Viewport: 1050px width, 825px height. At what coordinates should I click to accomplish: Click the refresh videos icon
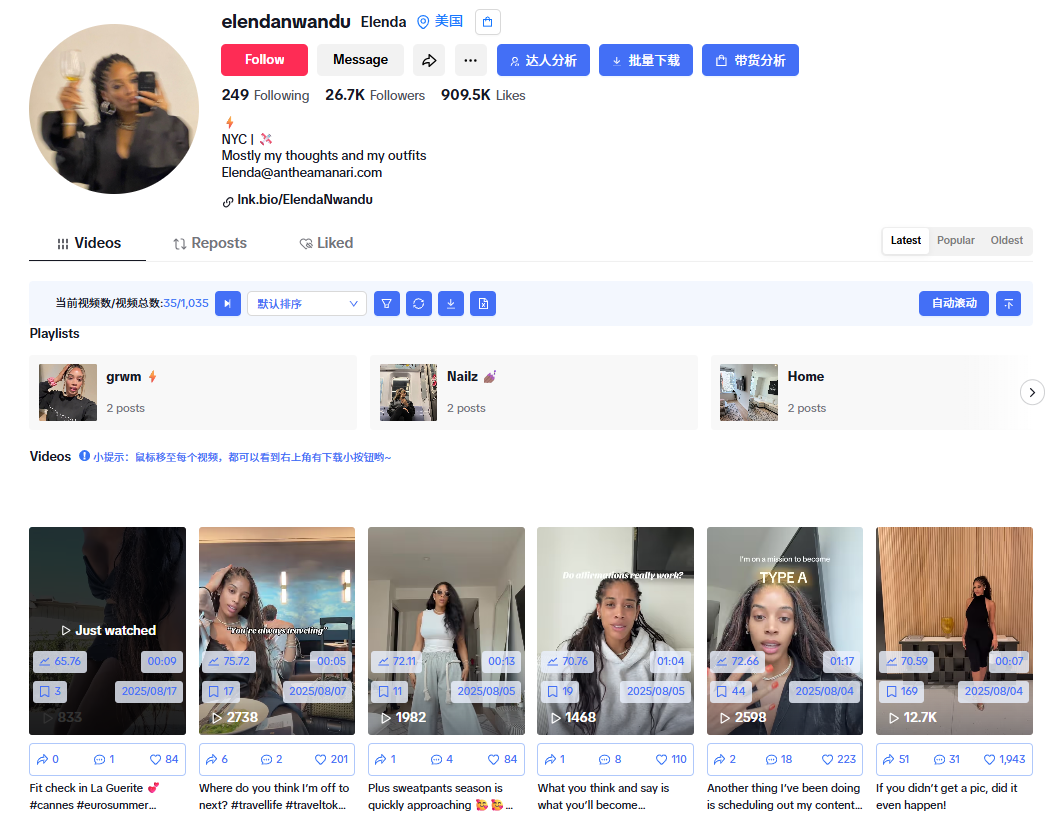pyautogui.click(x=419, y=303)
